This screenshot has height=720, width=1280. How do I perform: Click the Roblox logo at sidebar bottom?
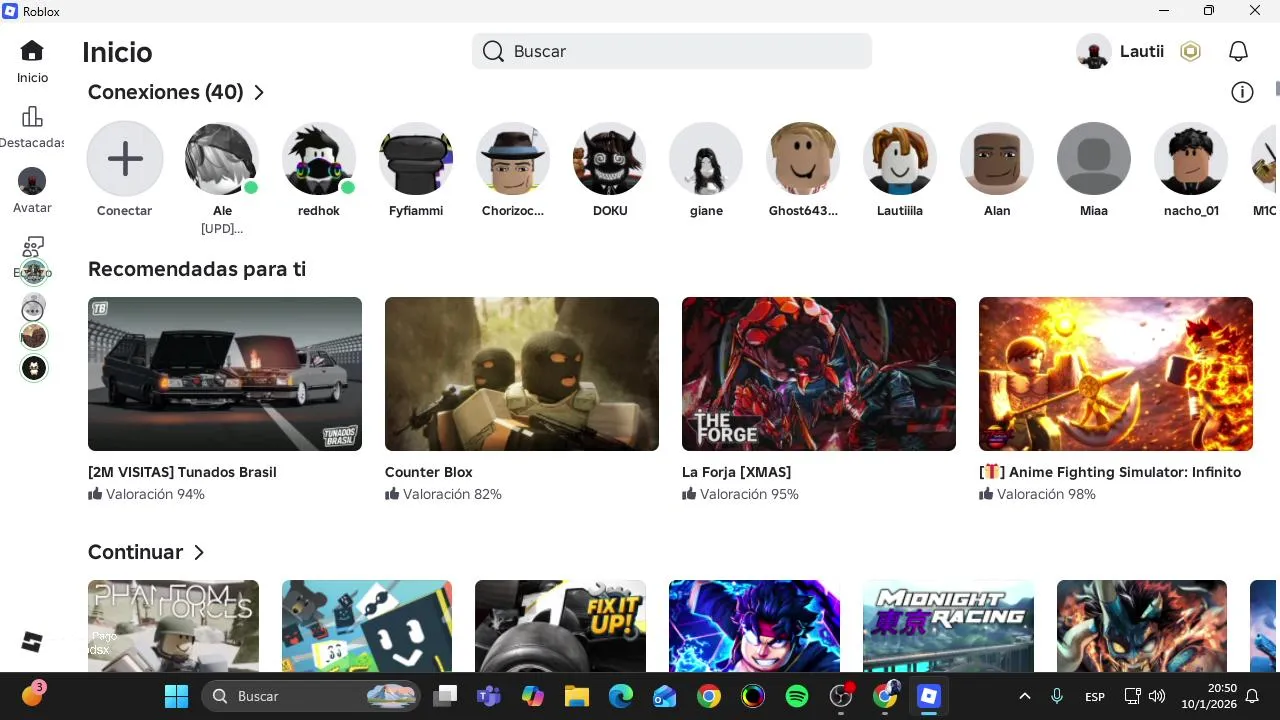pos(32,642)
